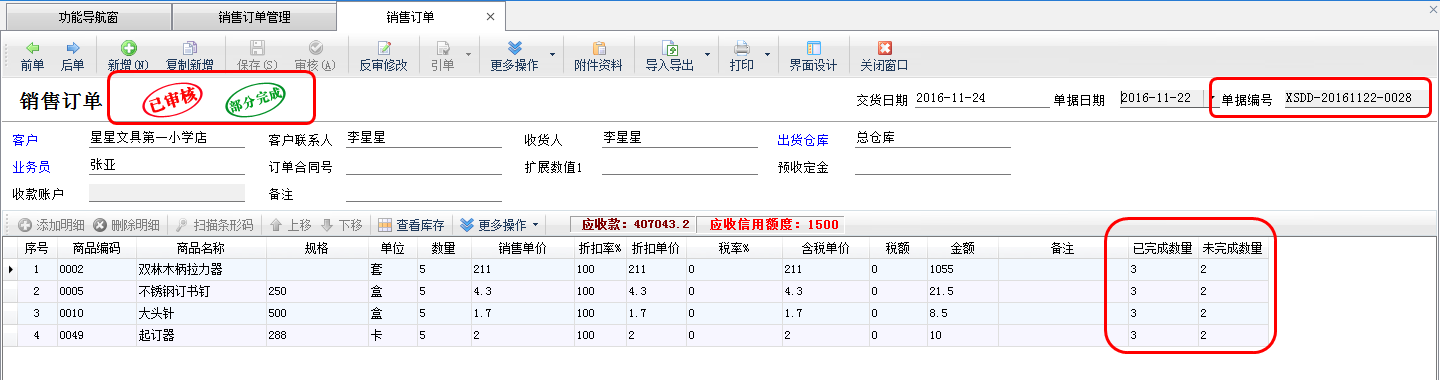Click the 备注 input field

tap(424, 194)
